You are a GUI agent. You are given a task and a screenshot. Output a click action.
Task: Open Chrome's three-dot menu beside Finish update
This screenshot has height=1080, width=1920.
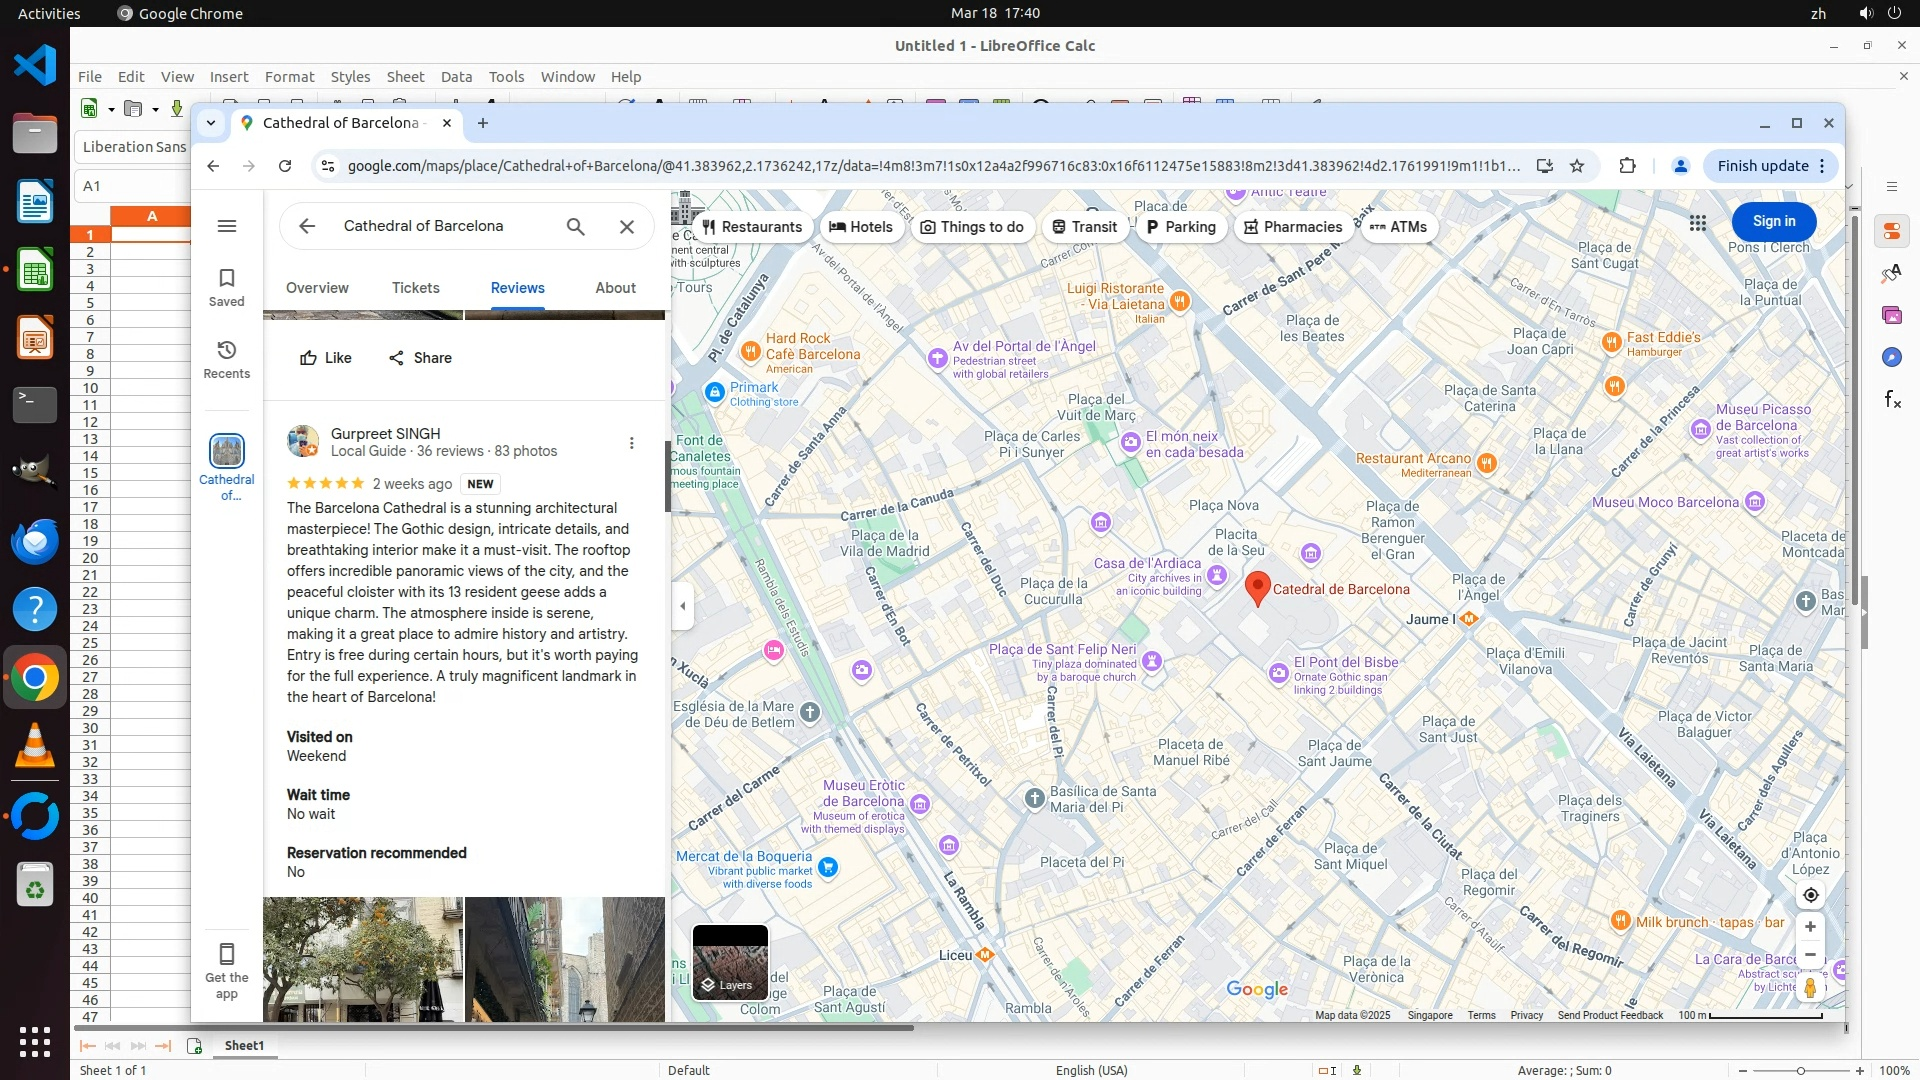(x=1822, y=166)
